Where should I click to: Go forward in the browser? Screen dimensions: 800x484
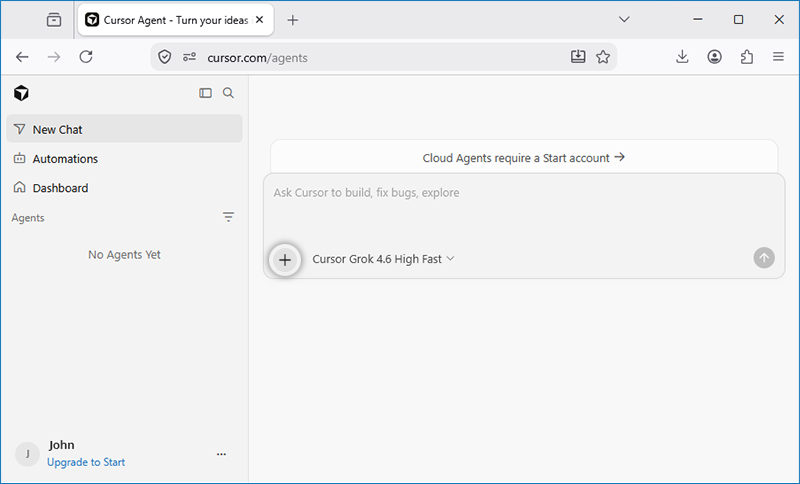coord(54,57)
